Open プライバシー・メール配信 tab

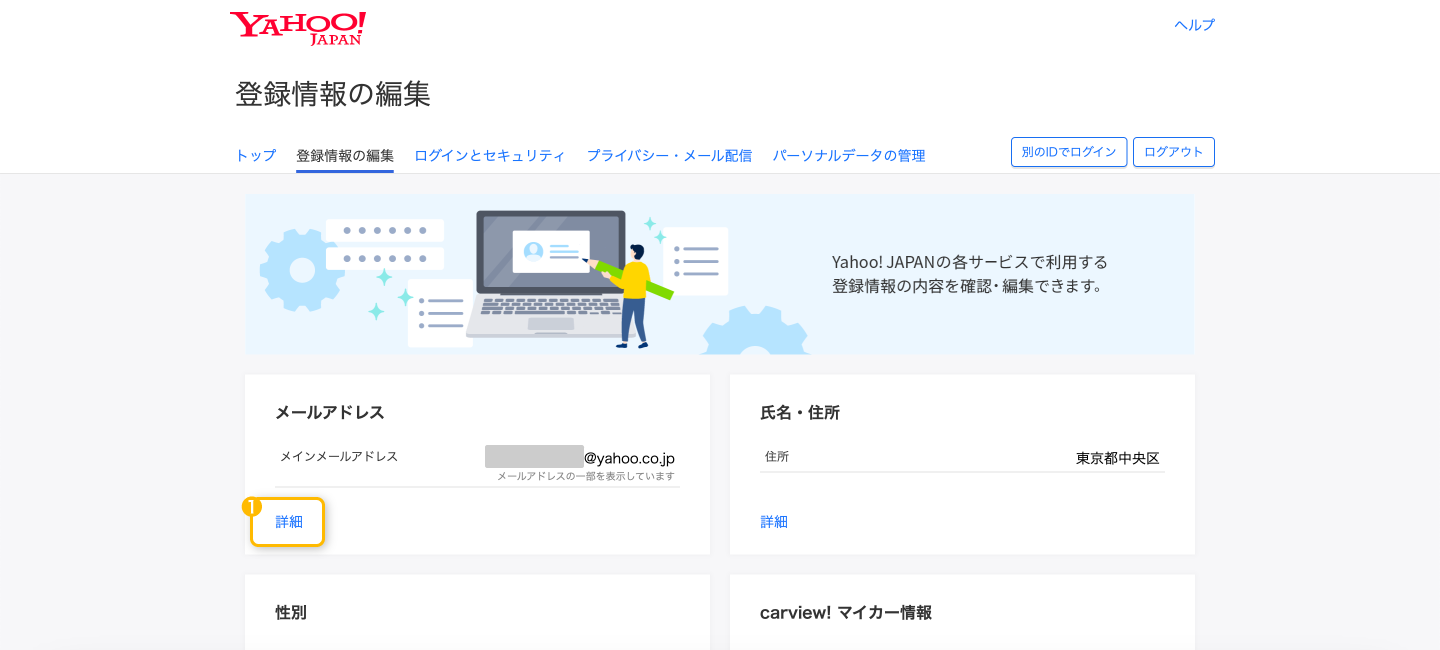669,156
